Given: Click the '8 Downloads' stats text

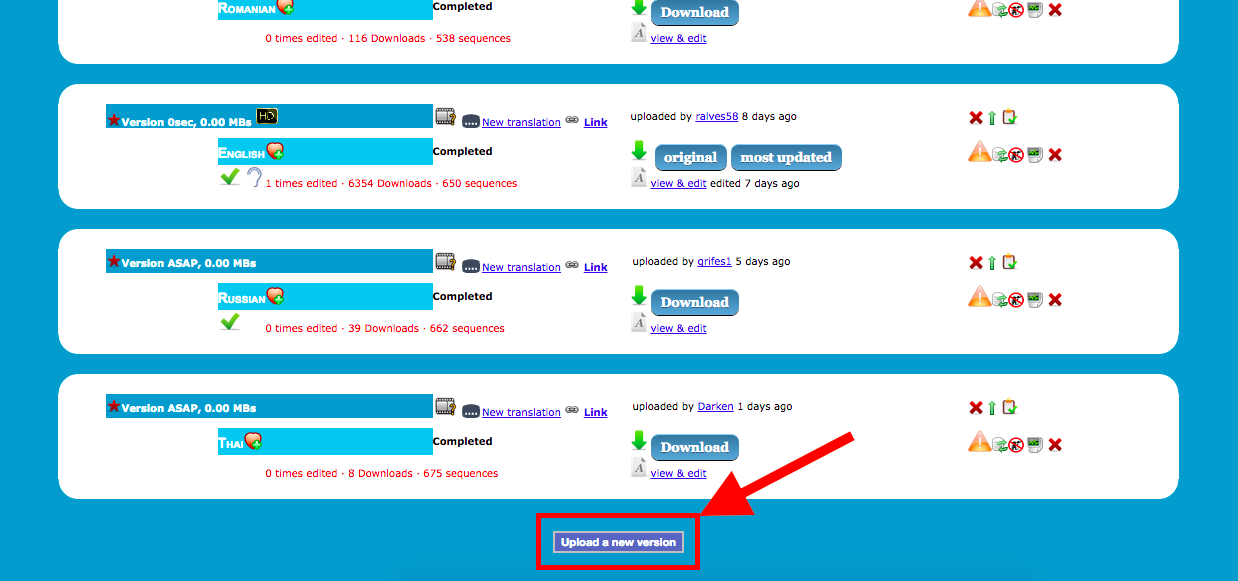Looking at the screenshot, I should tap(380, 474).
